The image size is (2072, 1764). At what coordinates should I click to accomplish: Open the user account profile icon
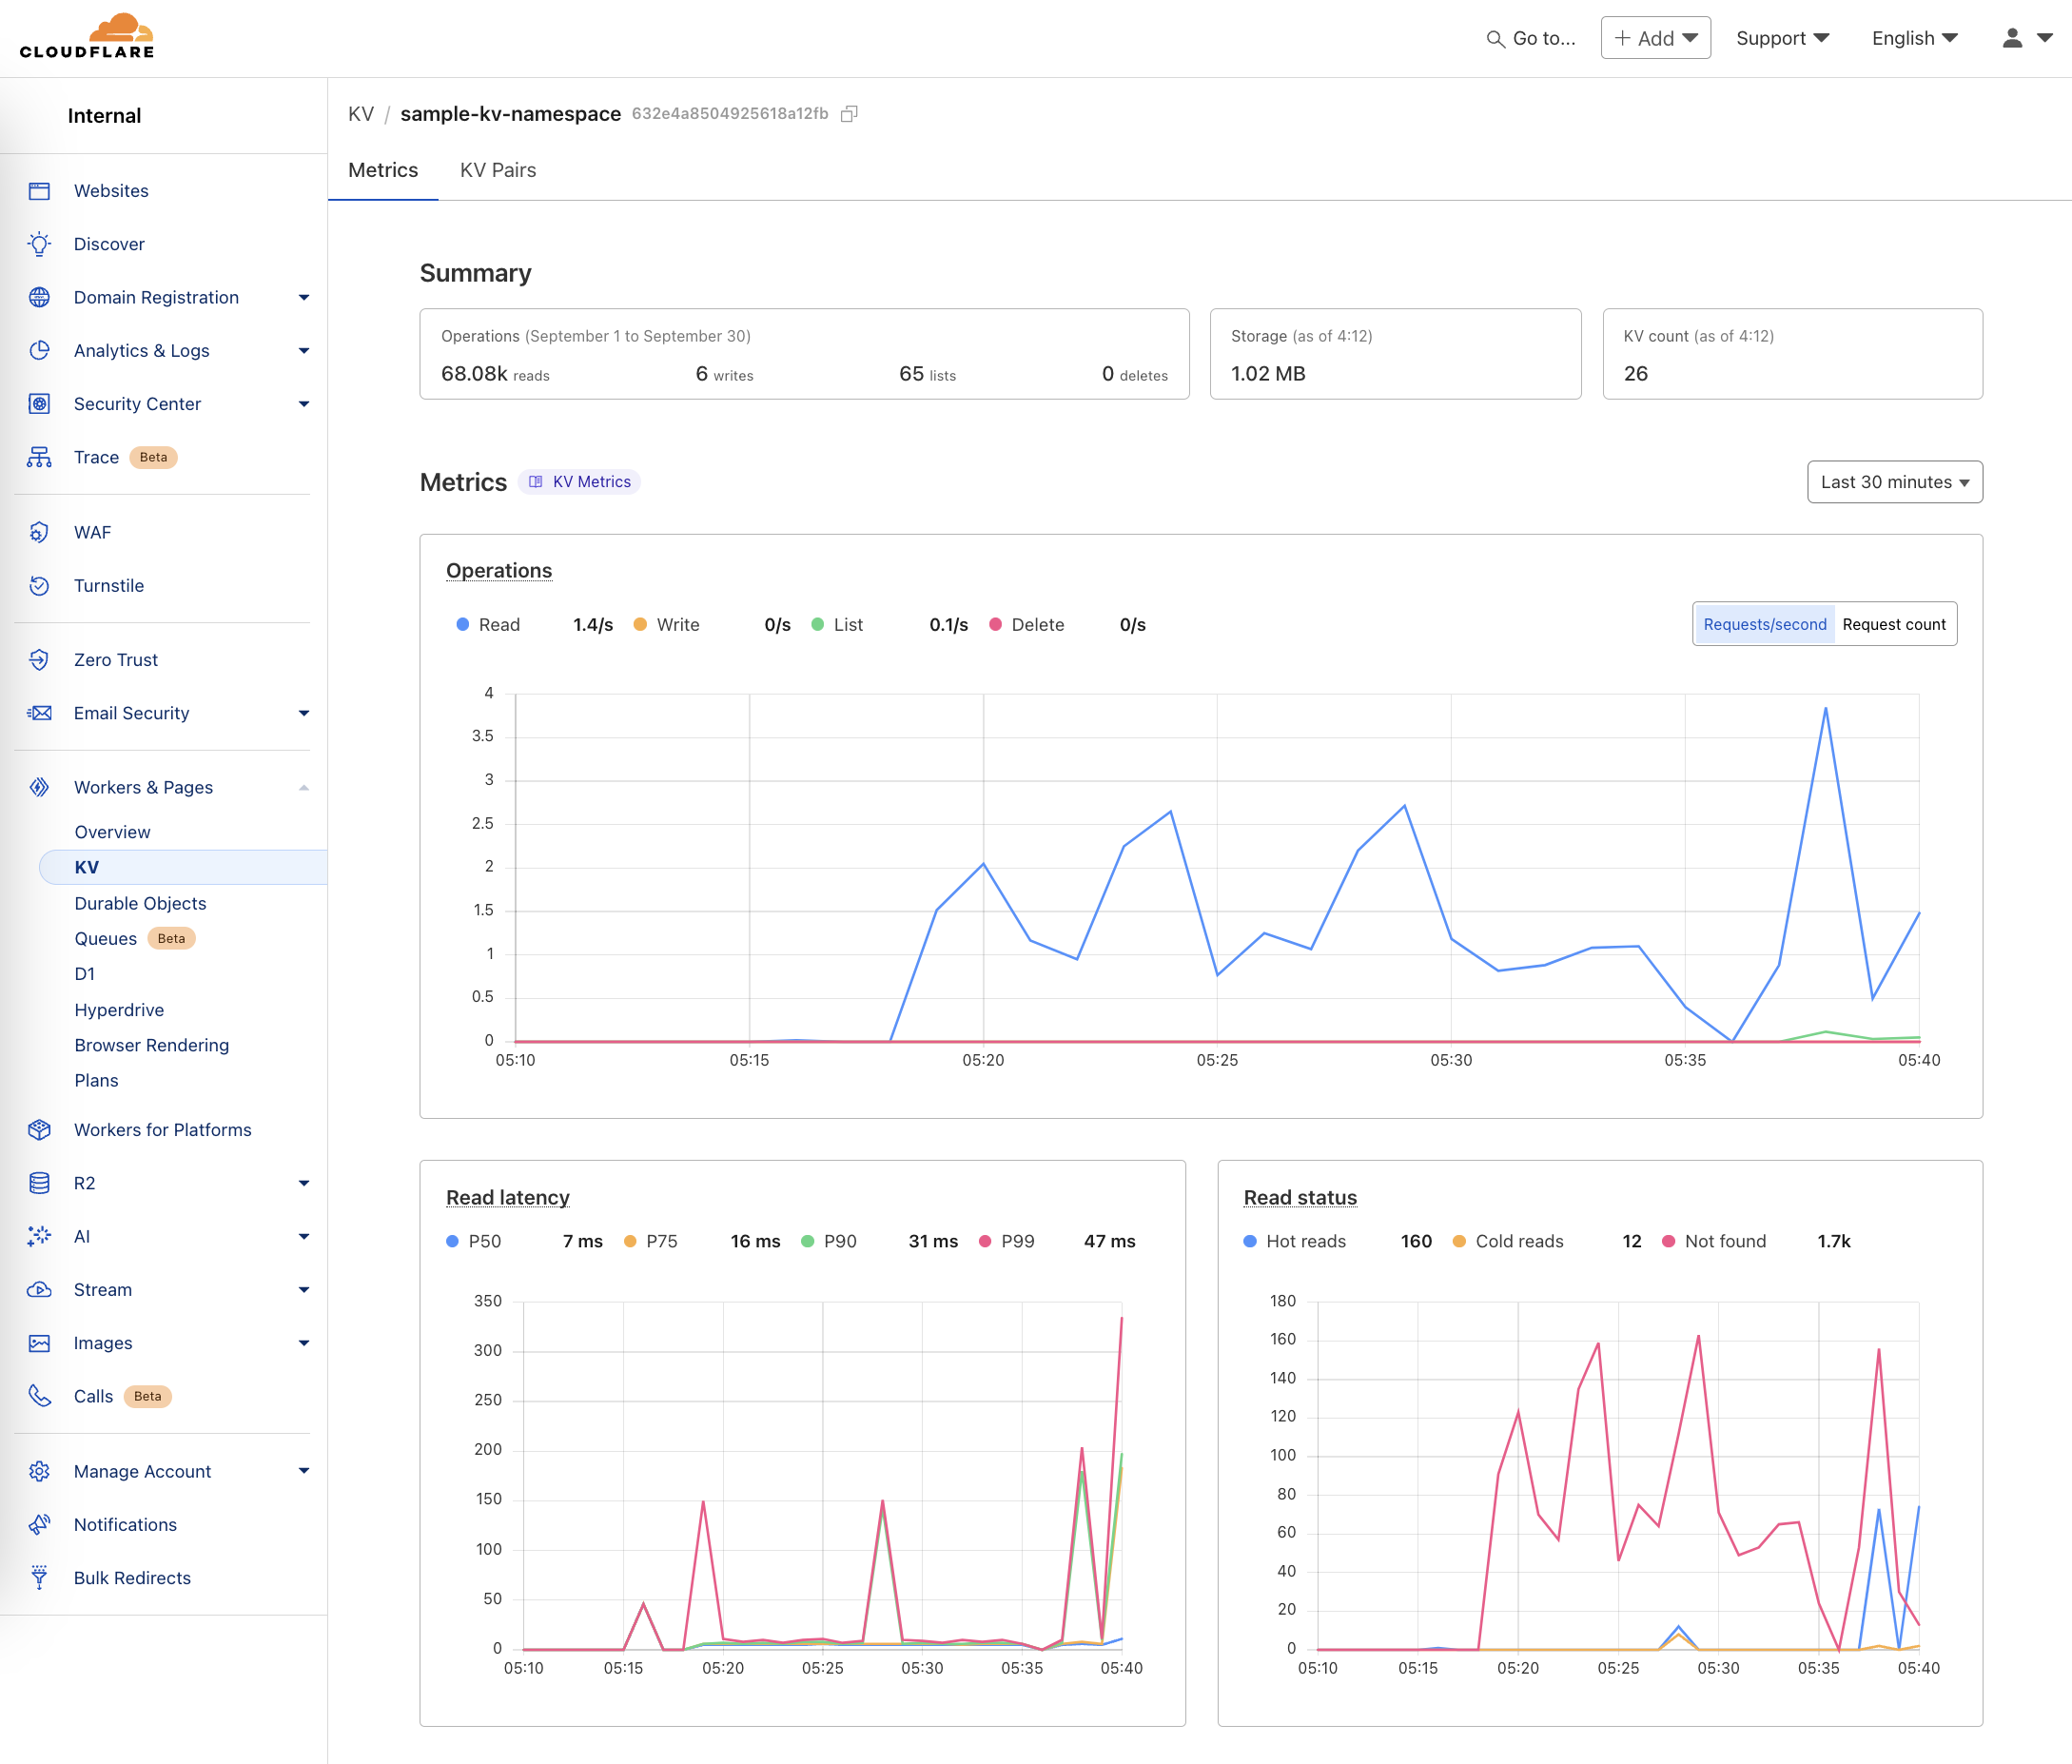[x=2012, y=38]
